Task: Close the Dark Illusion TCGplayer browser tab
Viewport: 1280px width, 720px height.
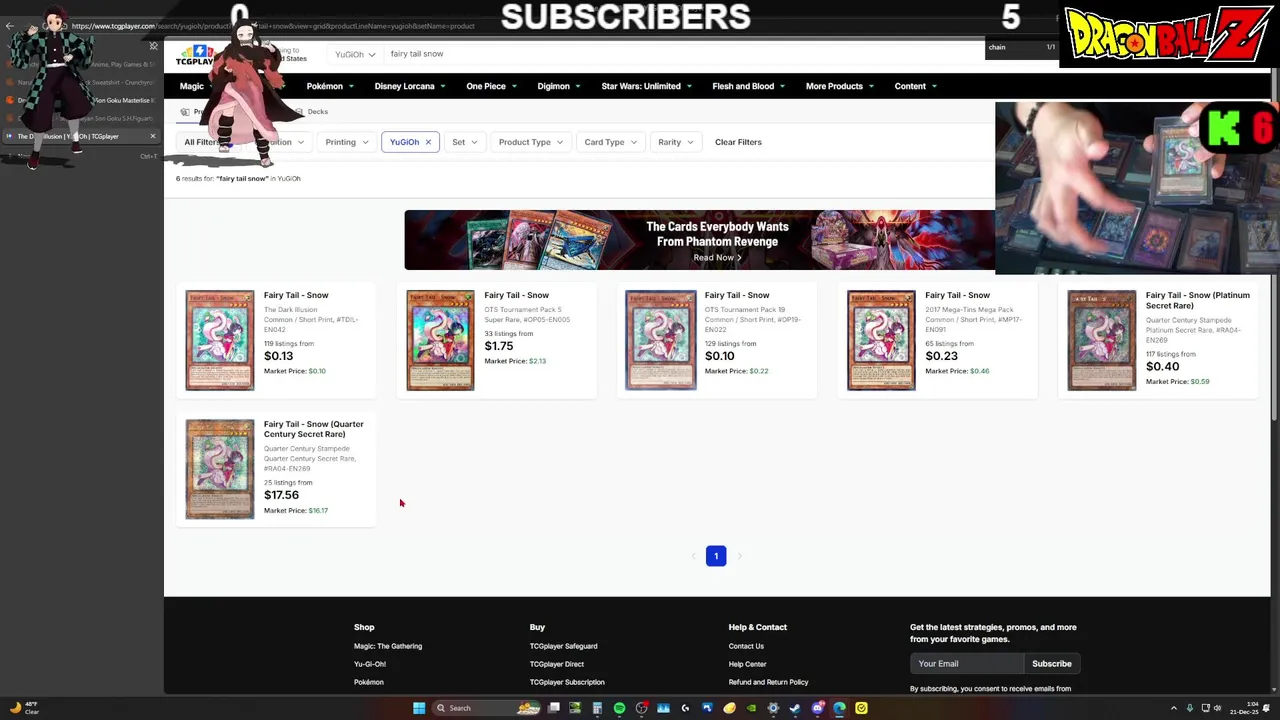Action: (x=153, y=136)
